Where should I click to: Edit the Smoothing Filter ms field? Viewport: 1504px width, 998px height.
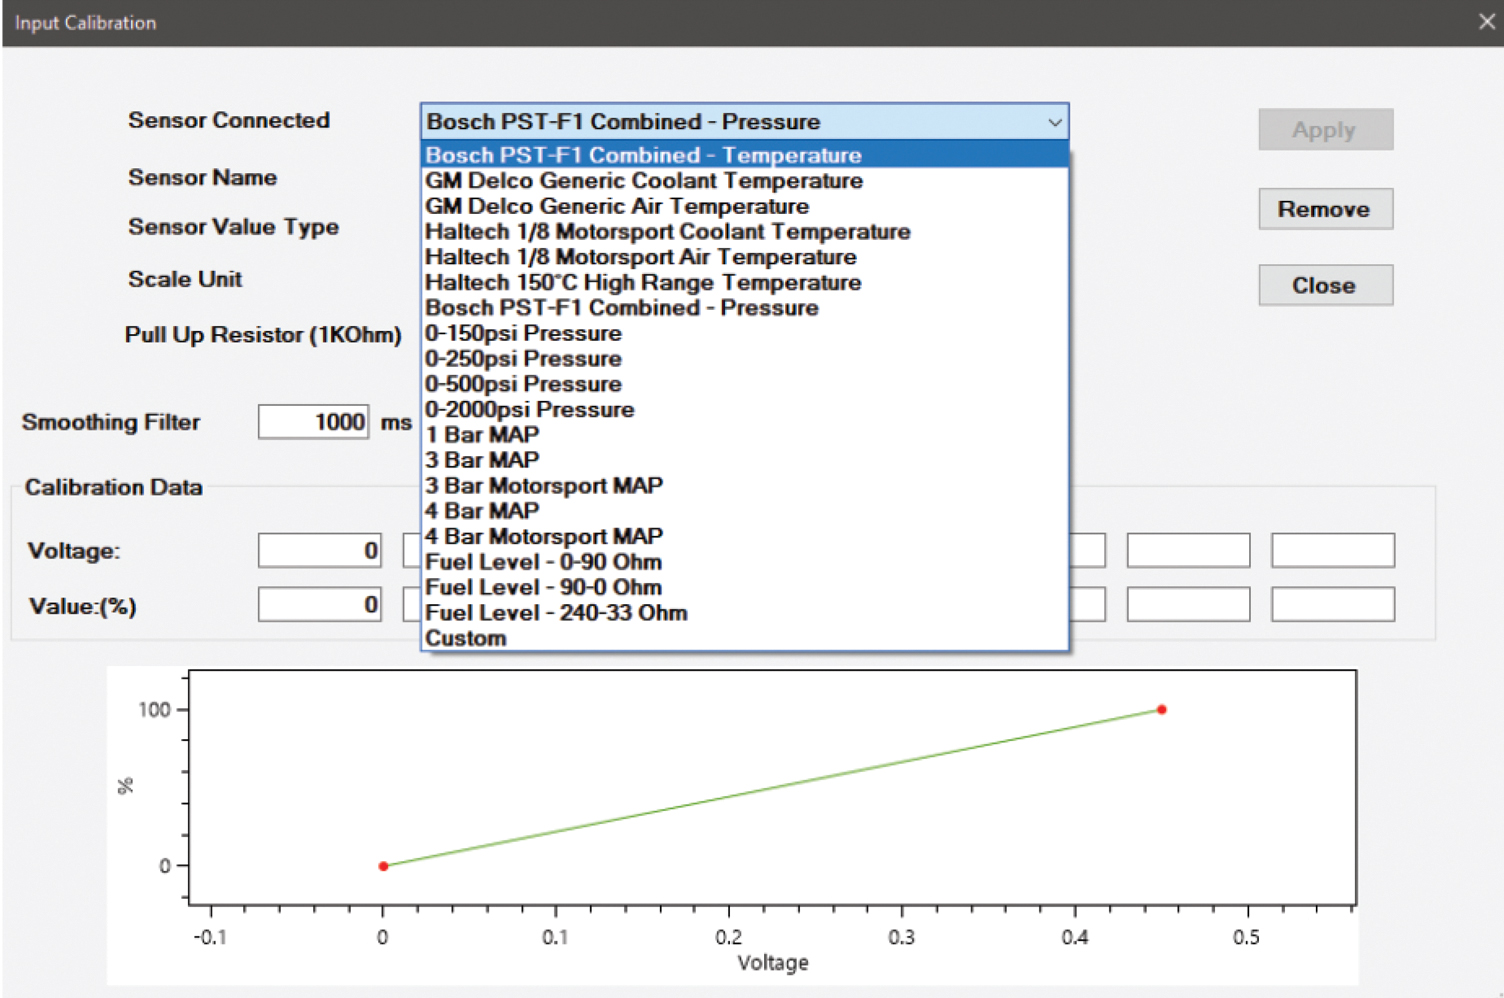click(313, 422)
